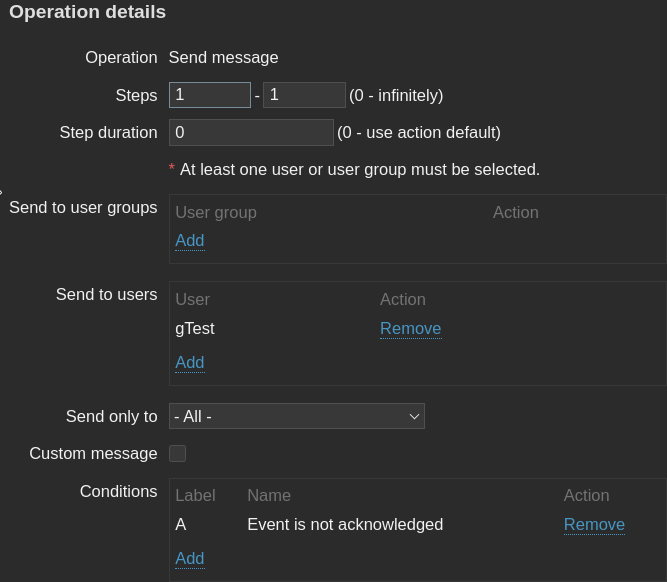Click the Step duration label
The image size is (667, 582).
coord(108,132)
